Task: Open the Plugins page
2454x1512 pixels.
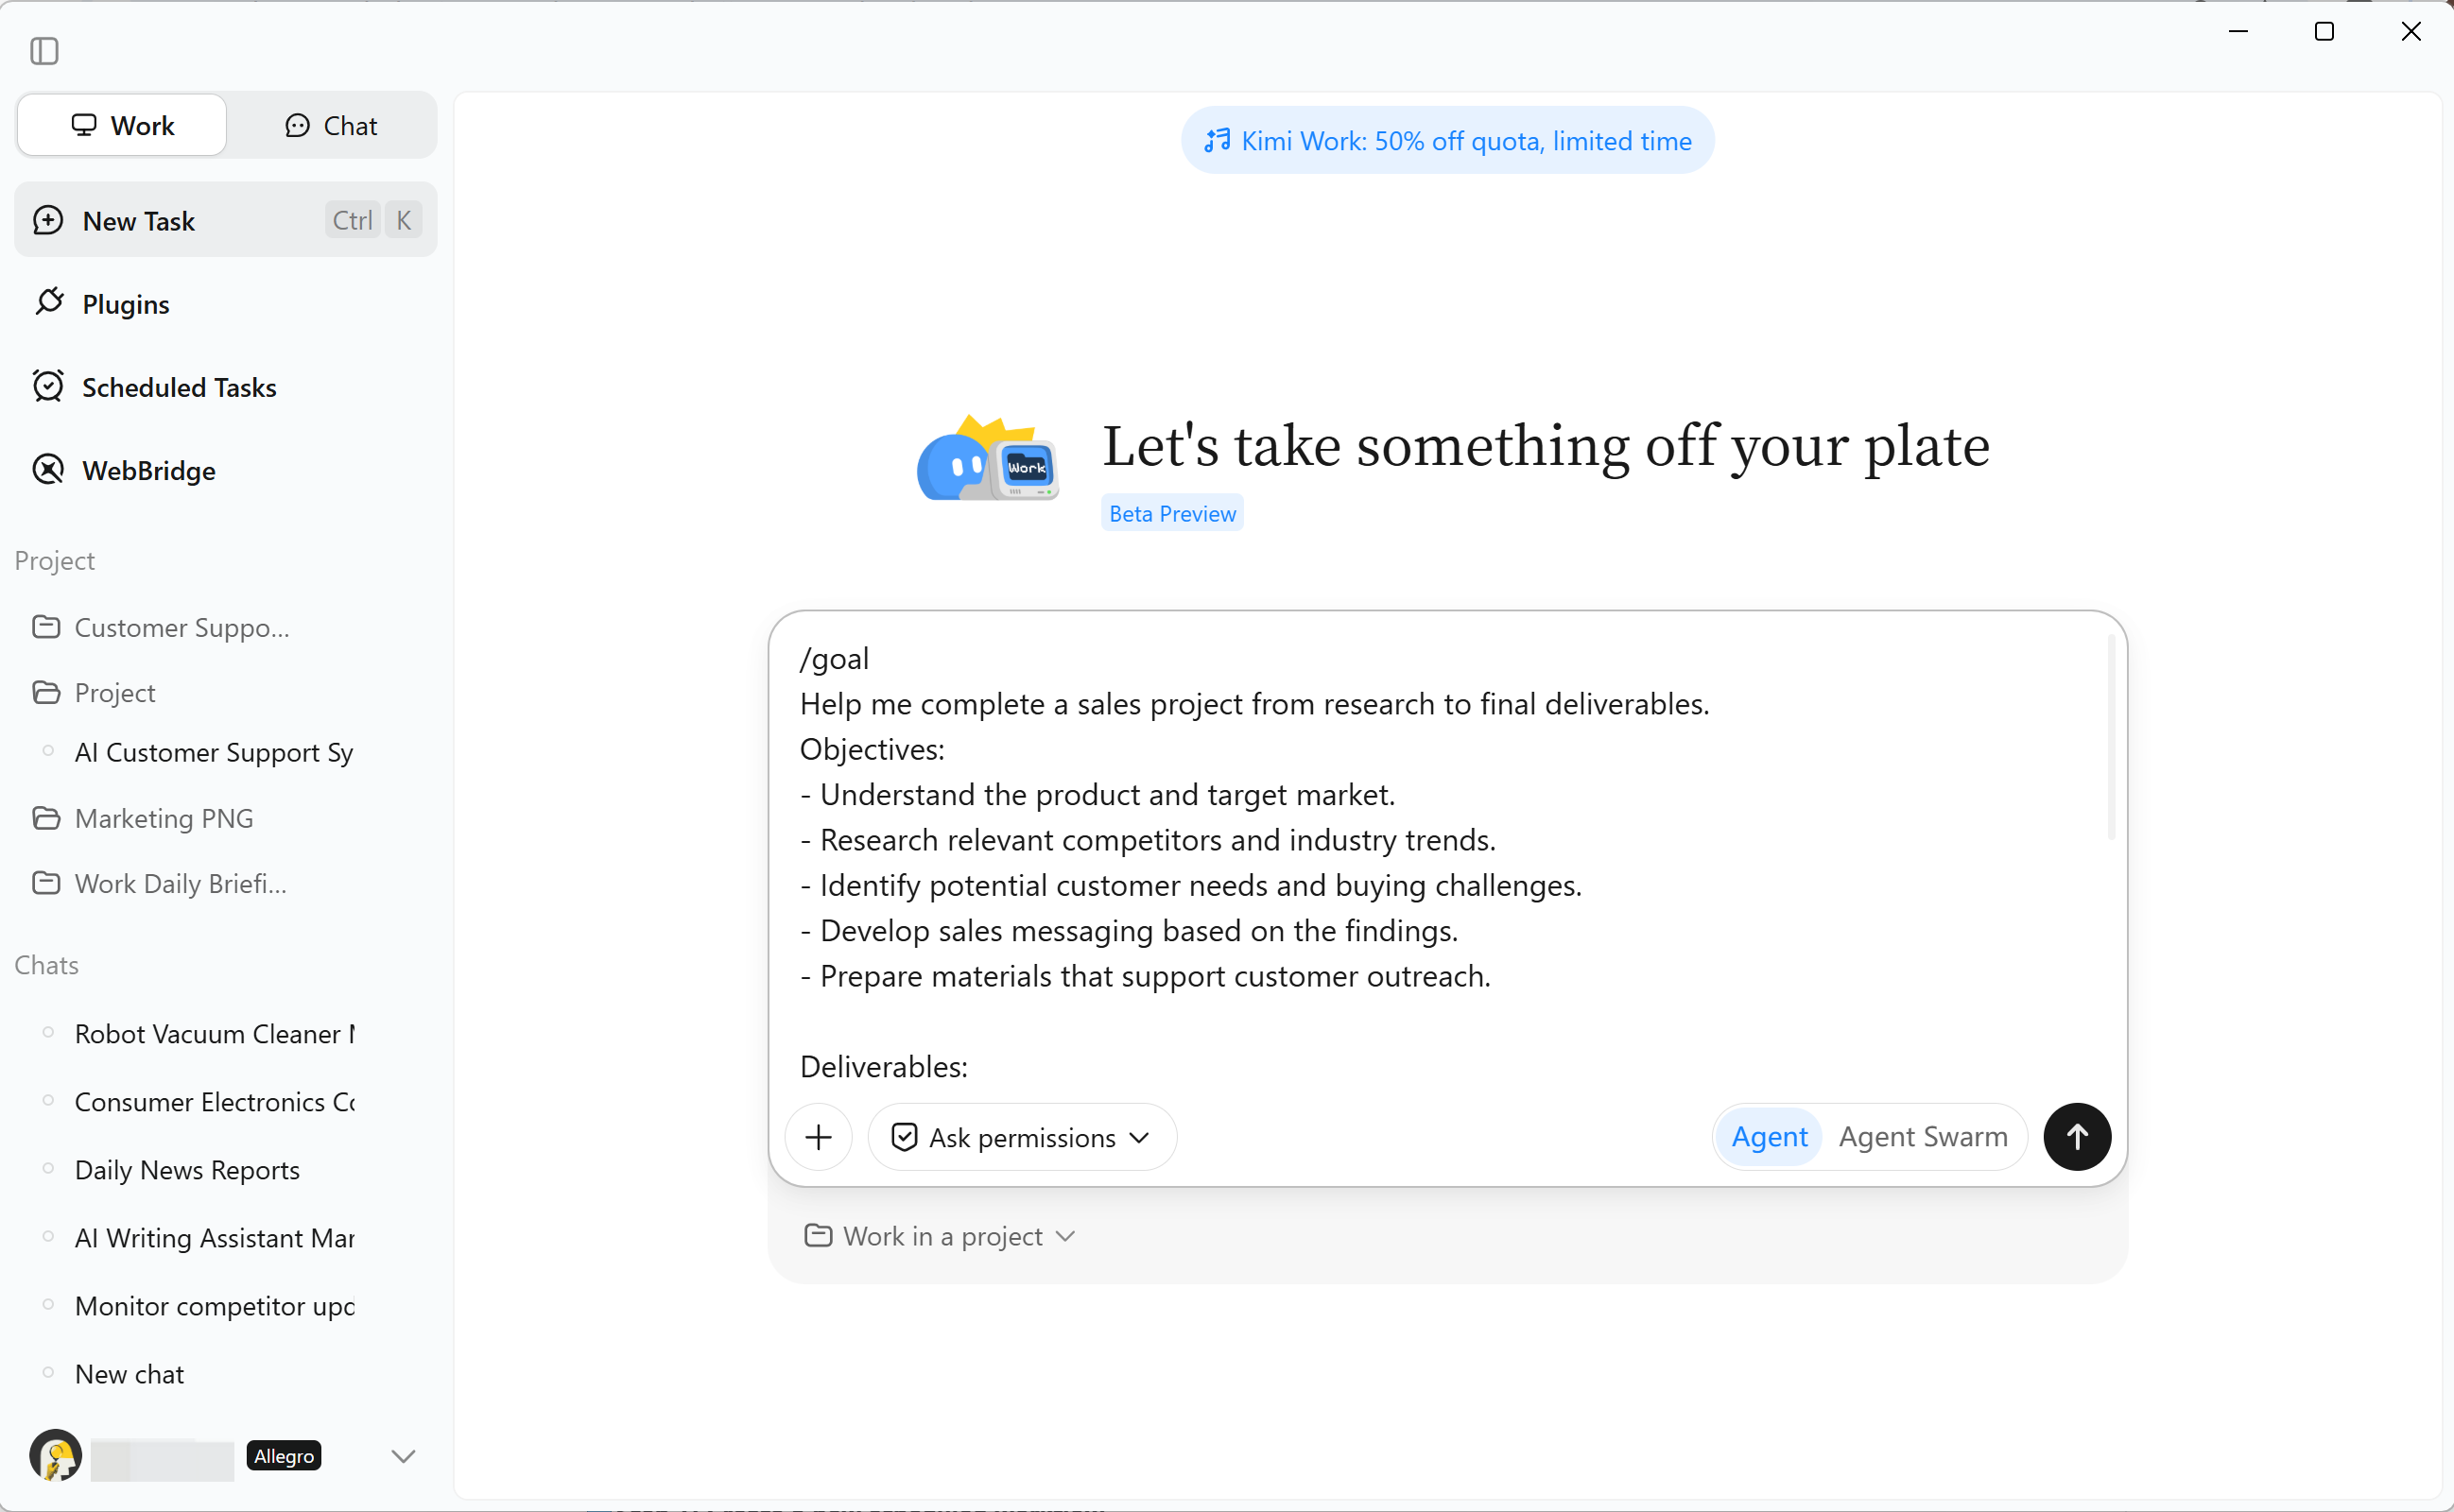Action: [226, 303]
